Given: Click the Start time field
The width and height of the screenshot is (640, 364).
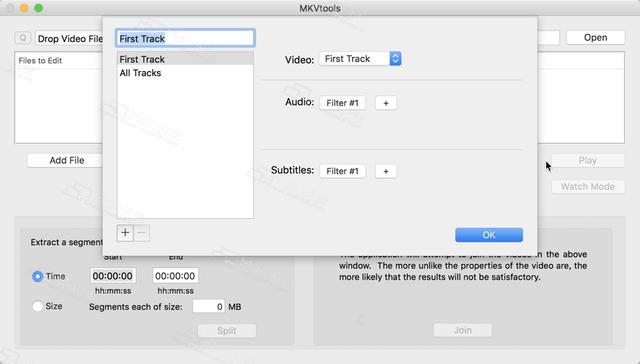Looking at the screenshot, I should pyautogui.click(x=113, y=276).
